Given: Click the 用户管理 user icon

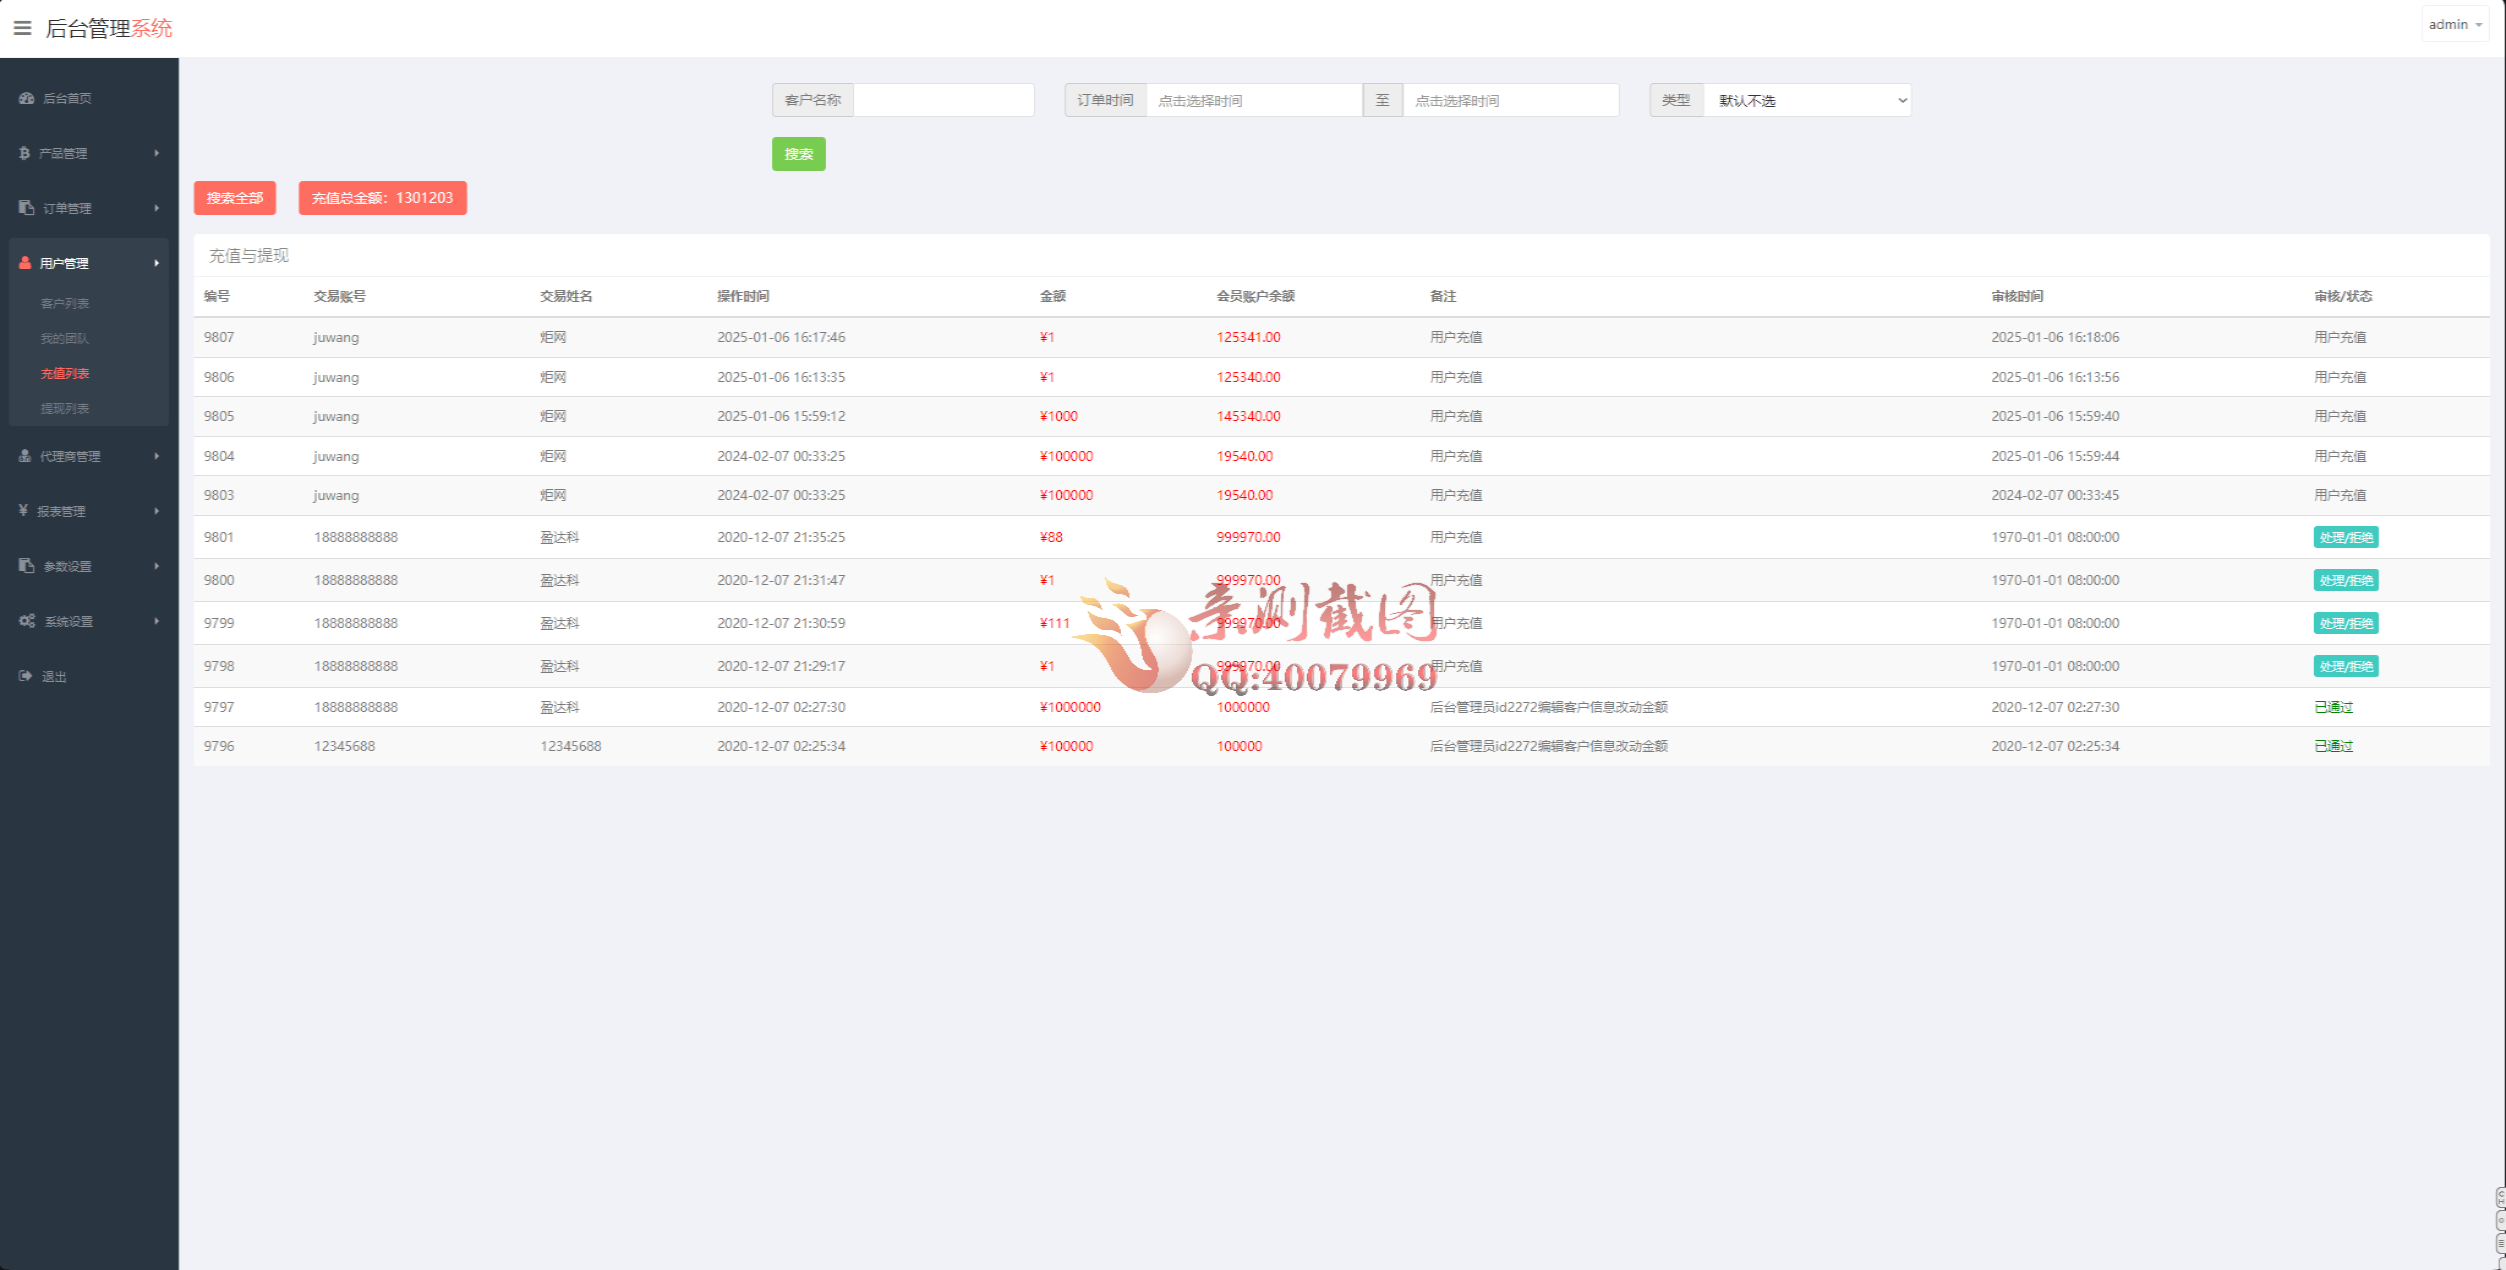Looking at the screenshot, I should click(25, 263).
